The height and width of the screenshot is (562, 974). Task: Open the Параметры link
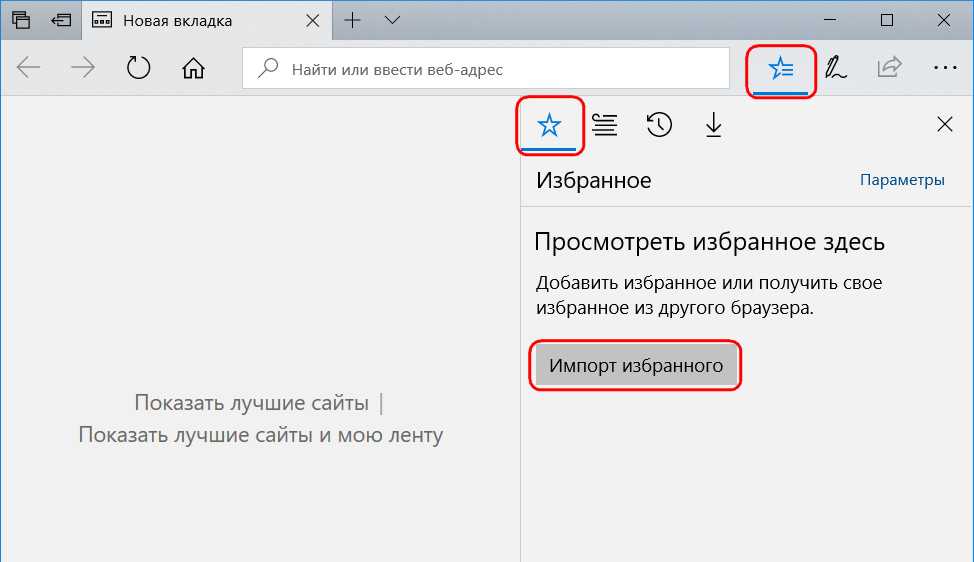pos(902,180)
